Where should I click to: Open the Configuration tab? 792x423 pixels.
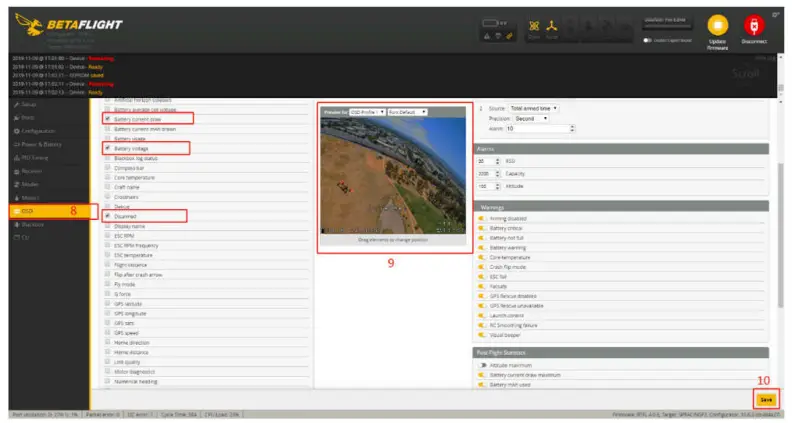pyautogui.click(x=48, y=131)
